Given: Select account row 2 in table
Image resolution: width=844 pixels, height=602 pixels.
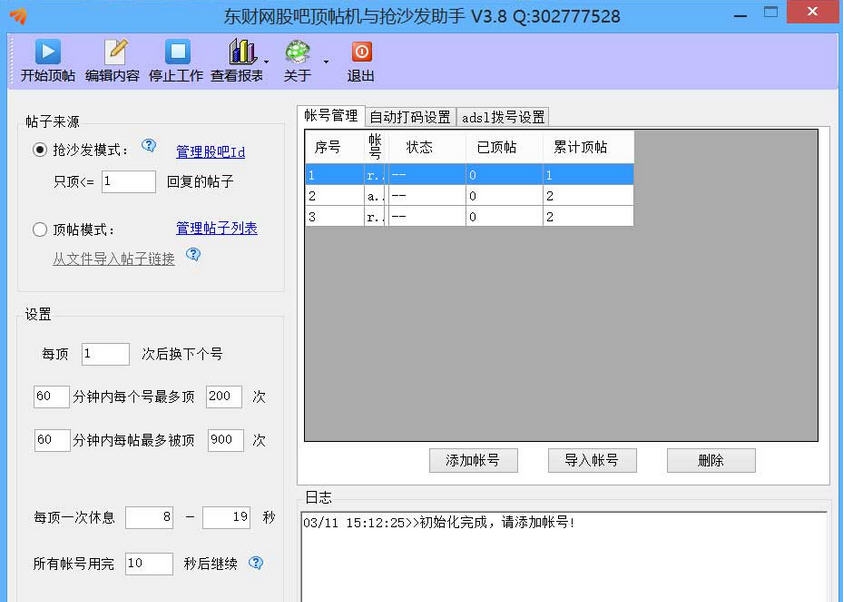Looking at the screenshot, I should (469, 195).
